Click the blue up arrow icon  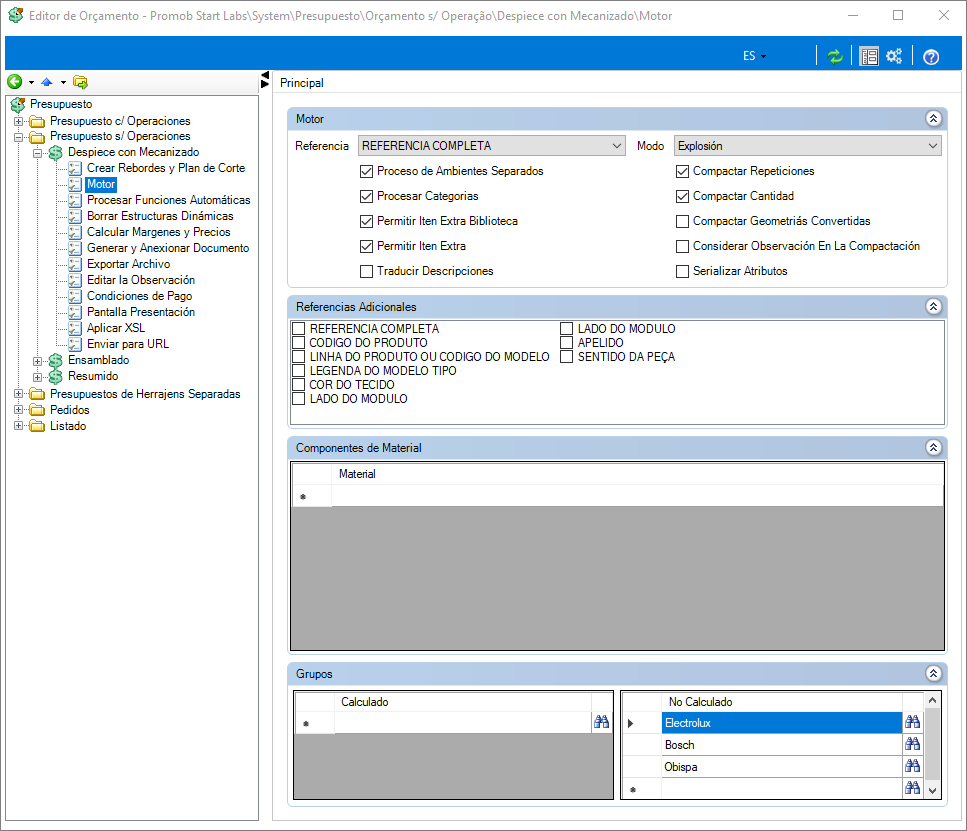47,81
